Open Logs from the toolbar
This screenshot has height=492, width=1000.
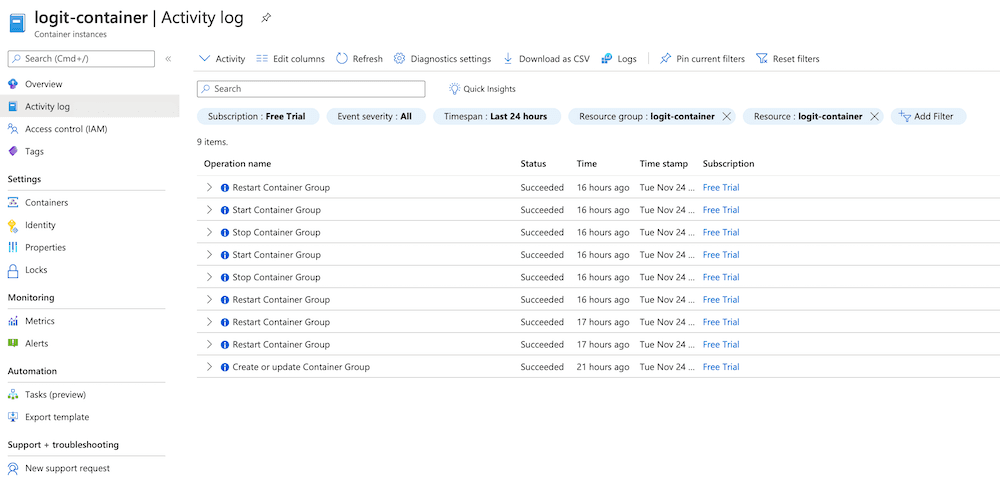pyautogui.click(x=618, y=59)
